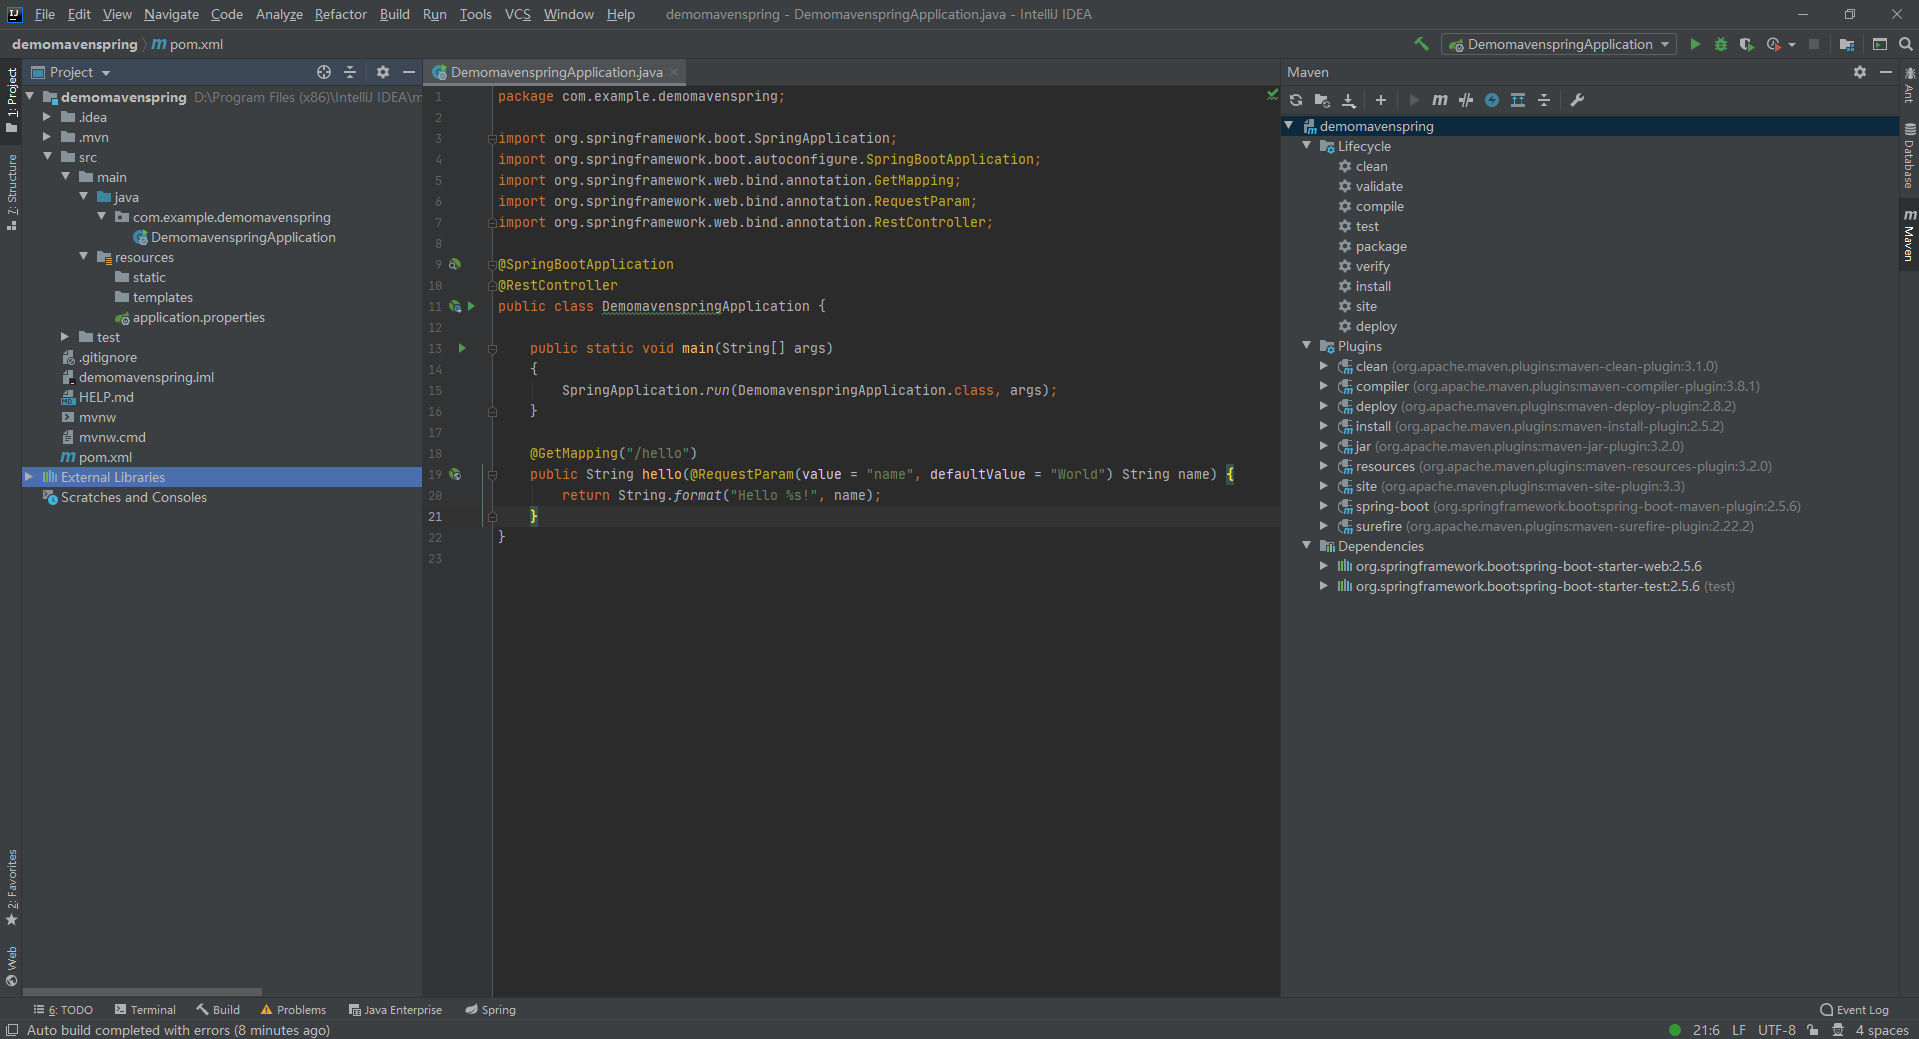Open the Project view selector dropdown
Viewport: 1919px width, 1039px height.
(71, 72)
